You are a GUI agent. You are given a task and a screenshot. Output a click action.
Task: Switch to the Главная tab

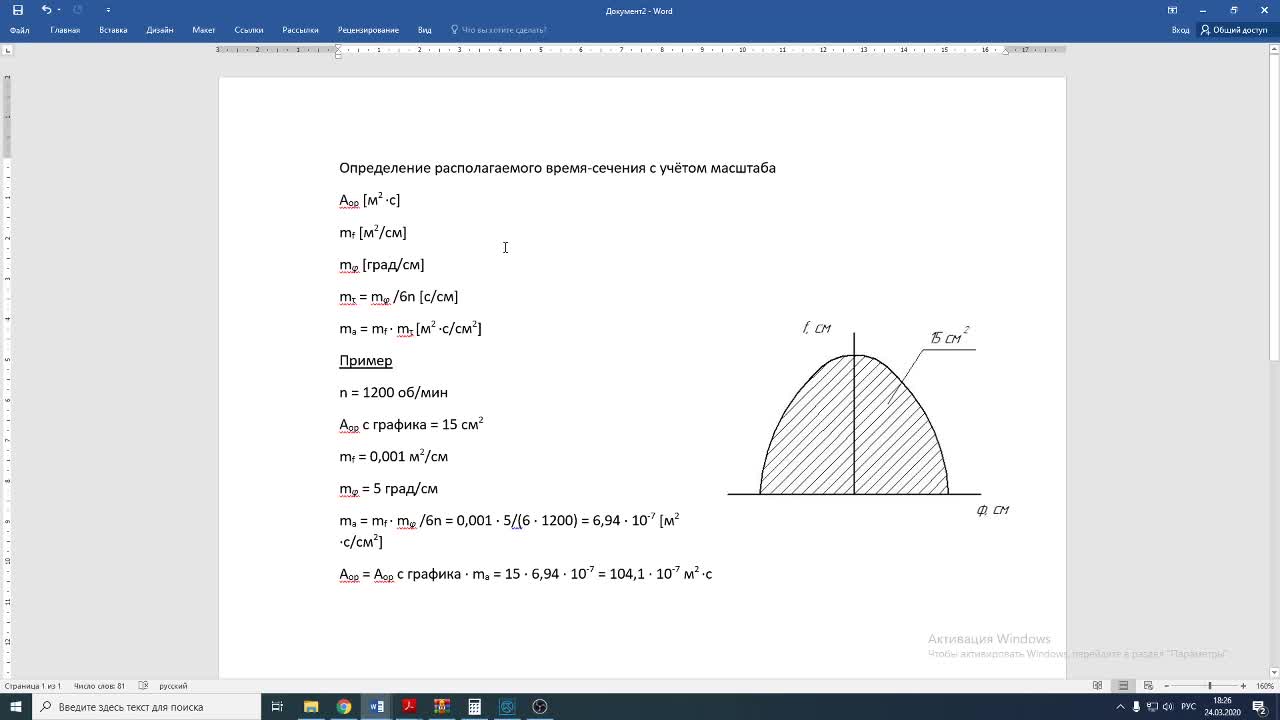[65, 30]
